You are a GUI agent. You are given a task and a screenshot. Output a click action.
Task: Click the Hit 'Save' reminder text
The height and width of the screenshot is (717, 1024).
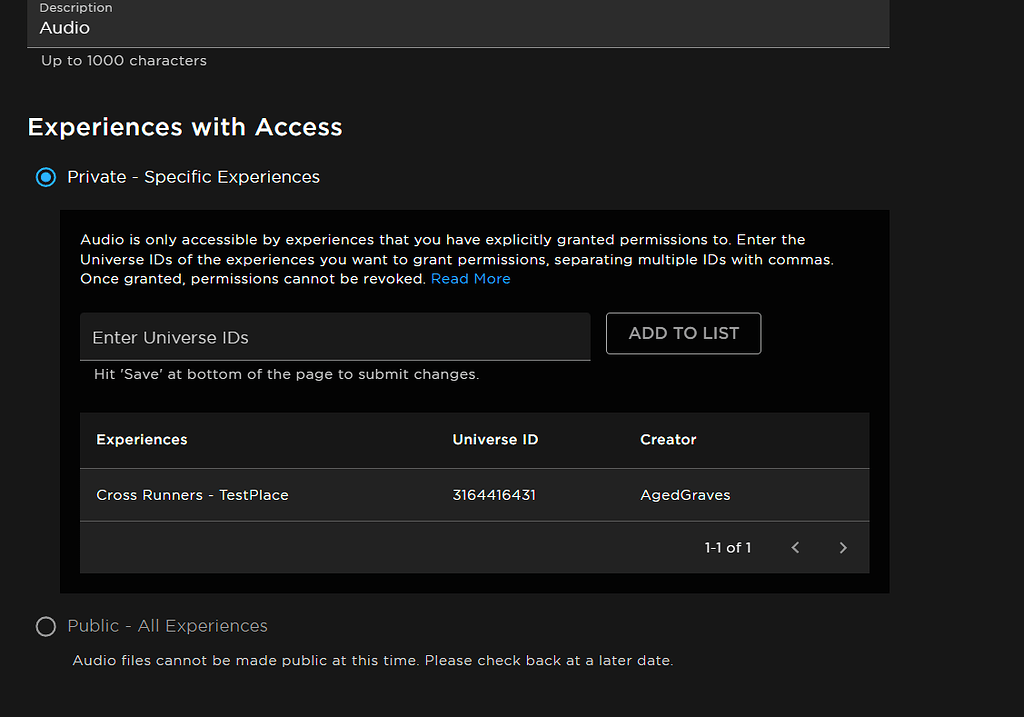[286, 375]
